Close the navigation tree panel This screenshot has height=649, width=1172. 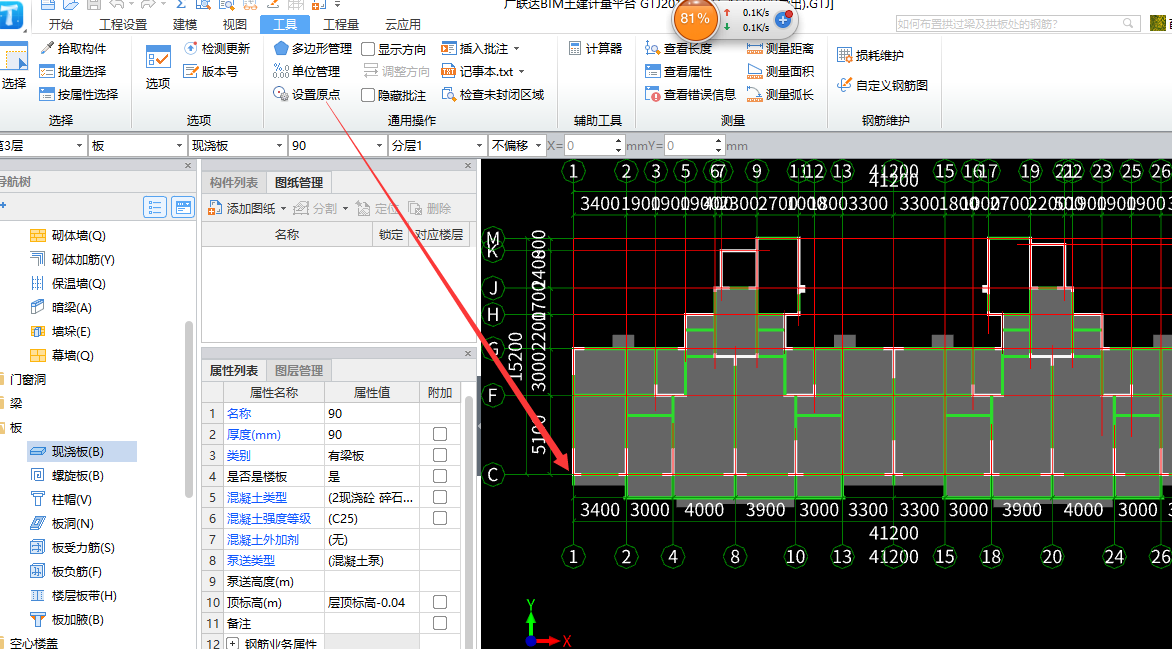pos(188,166)
